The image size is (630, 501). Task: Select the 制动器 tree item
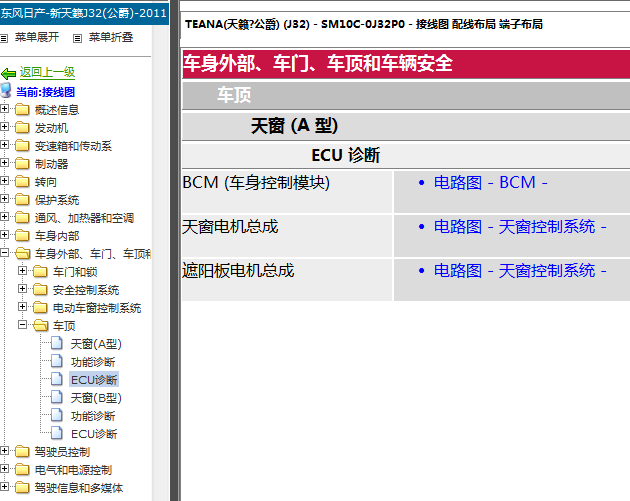(51, 164)
